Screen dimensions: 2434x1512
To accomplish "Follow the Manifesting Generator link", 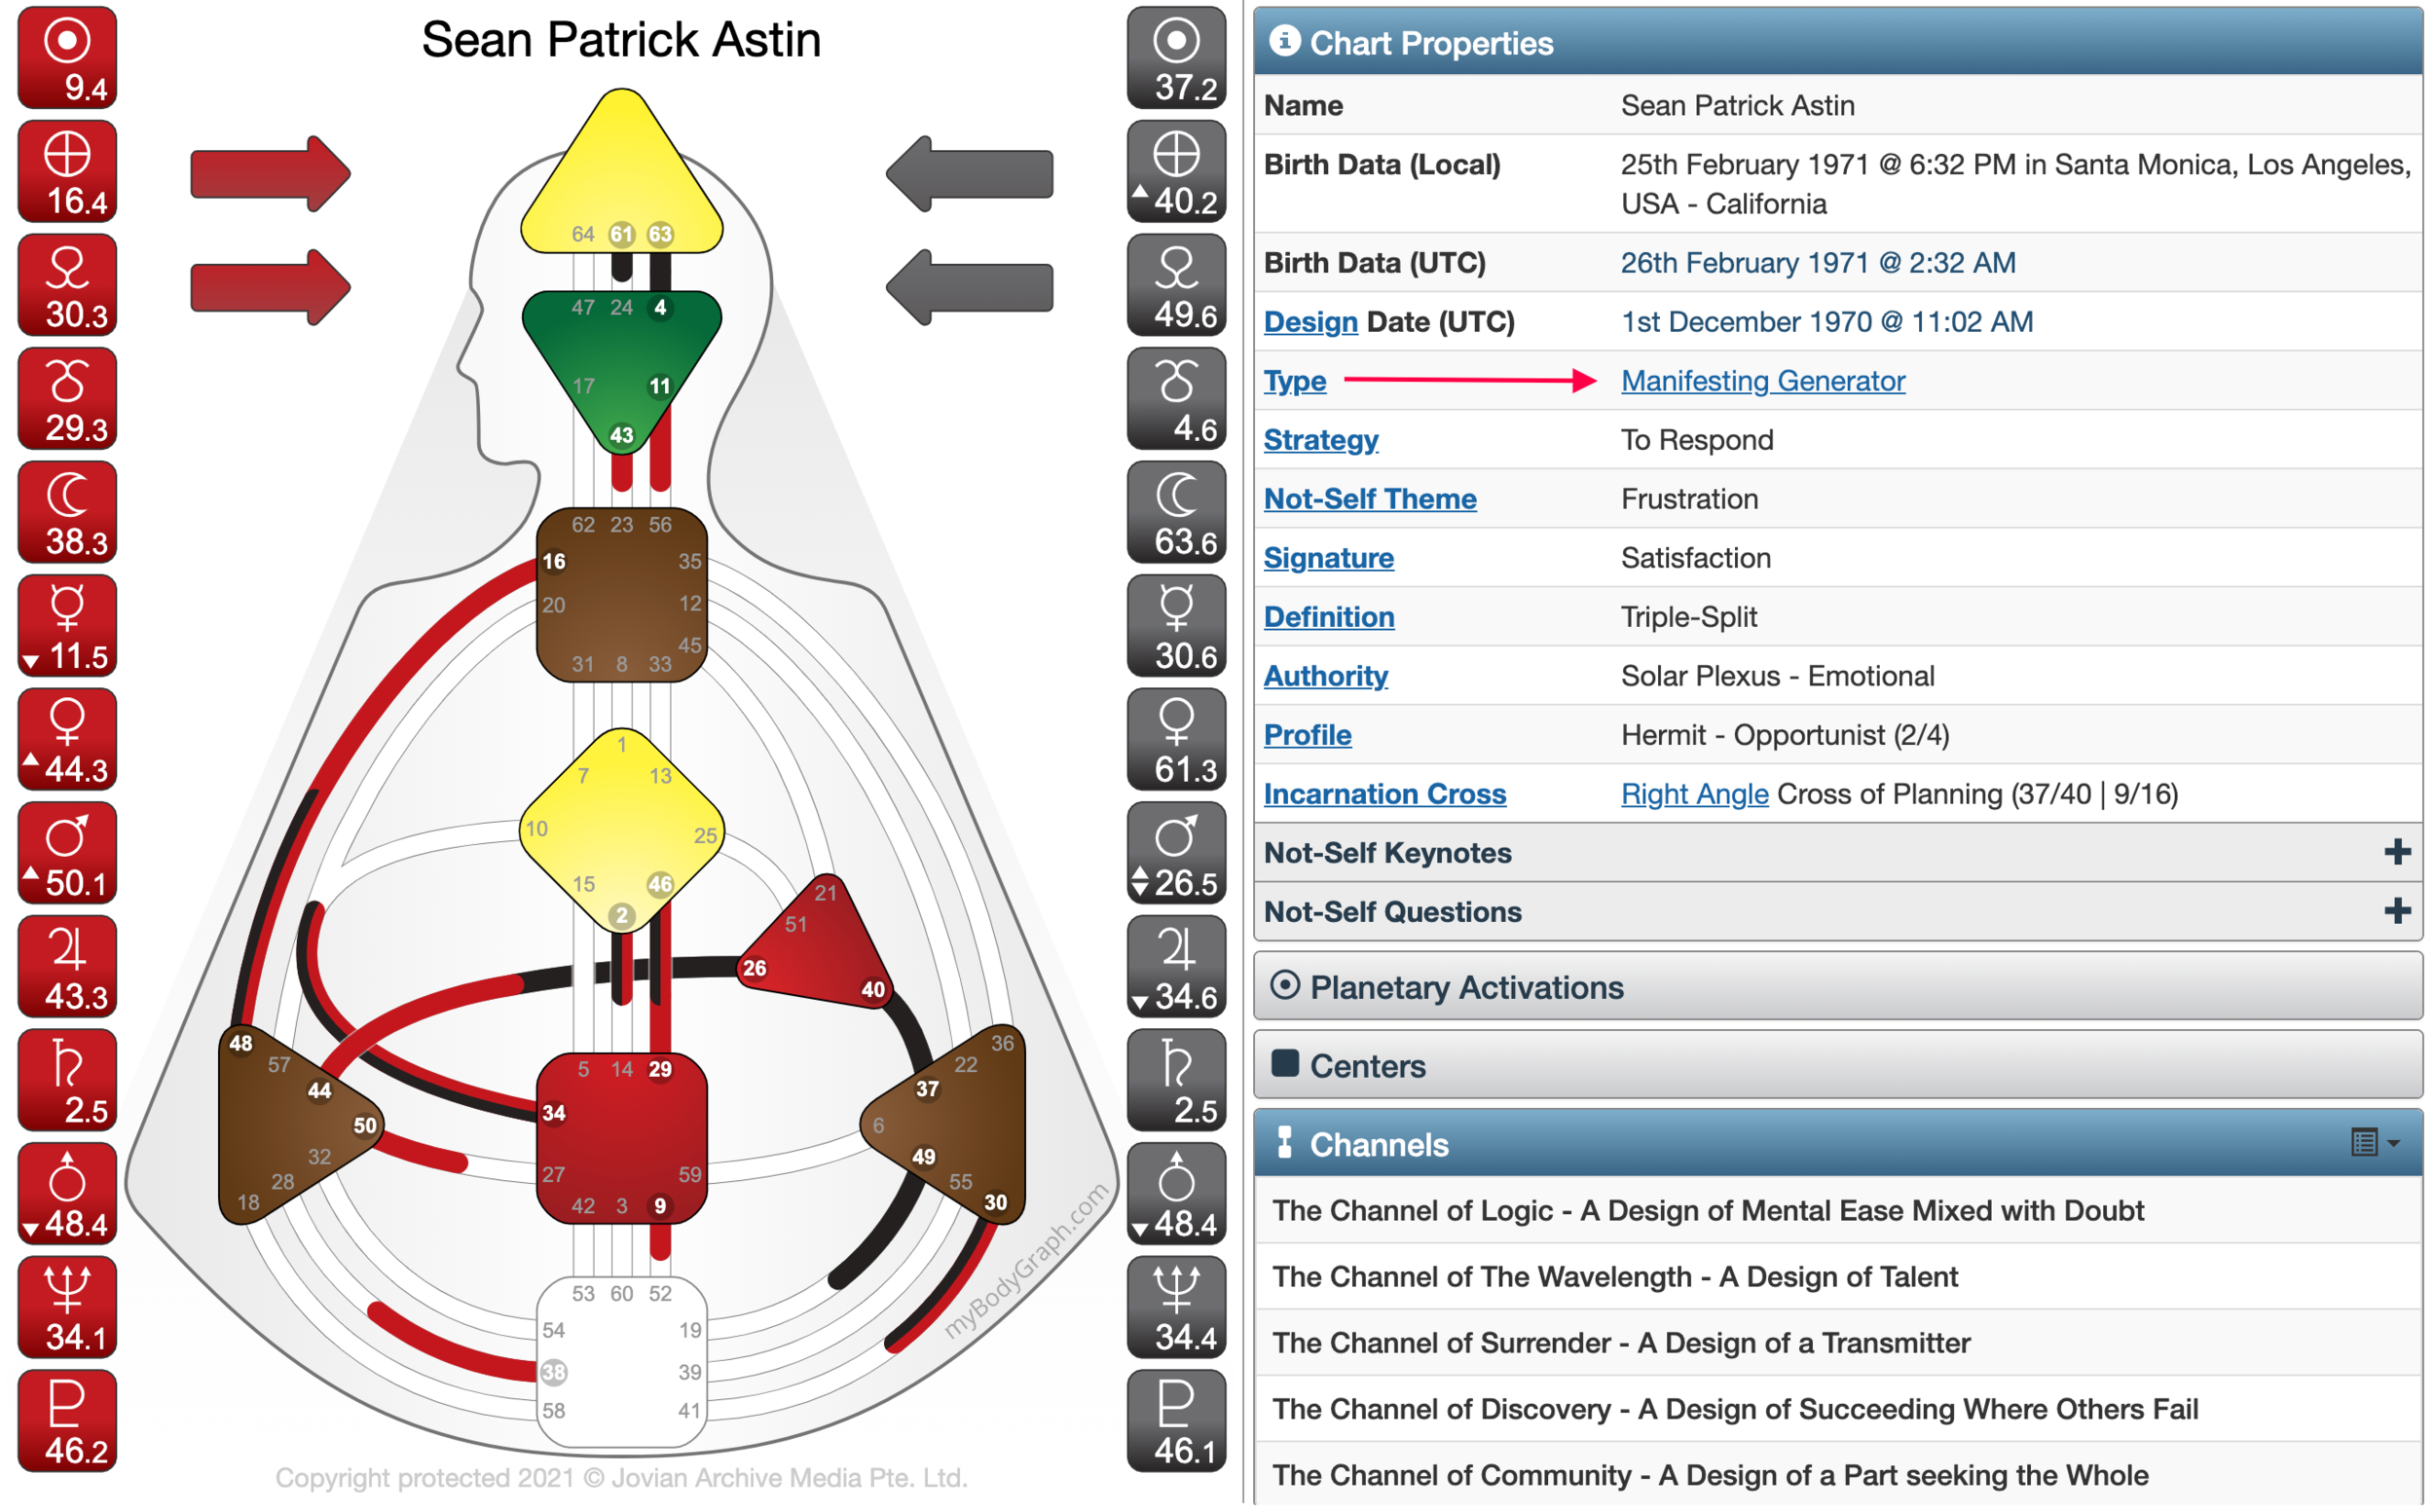I will pyautogui.click(x=1763, y=381).
